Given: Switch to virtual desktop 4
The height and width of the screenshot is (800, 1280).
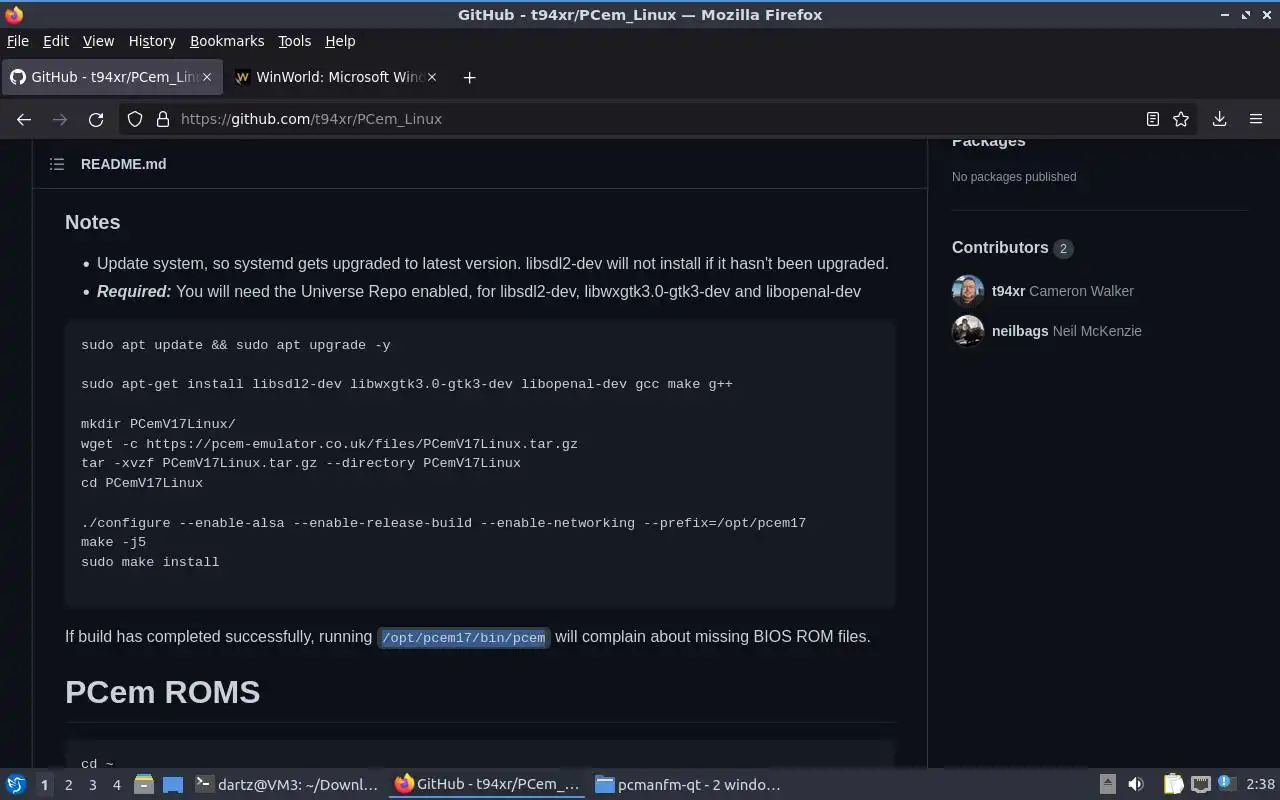Looking at the screenshot, I should 116,785.
